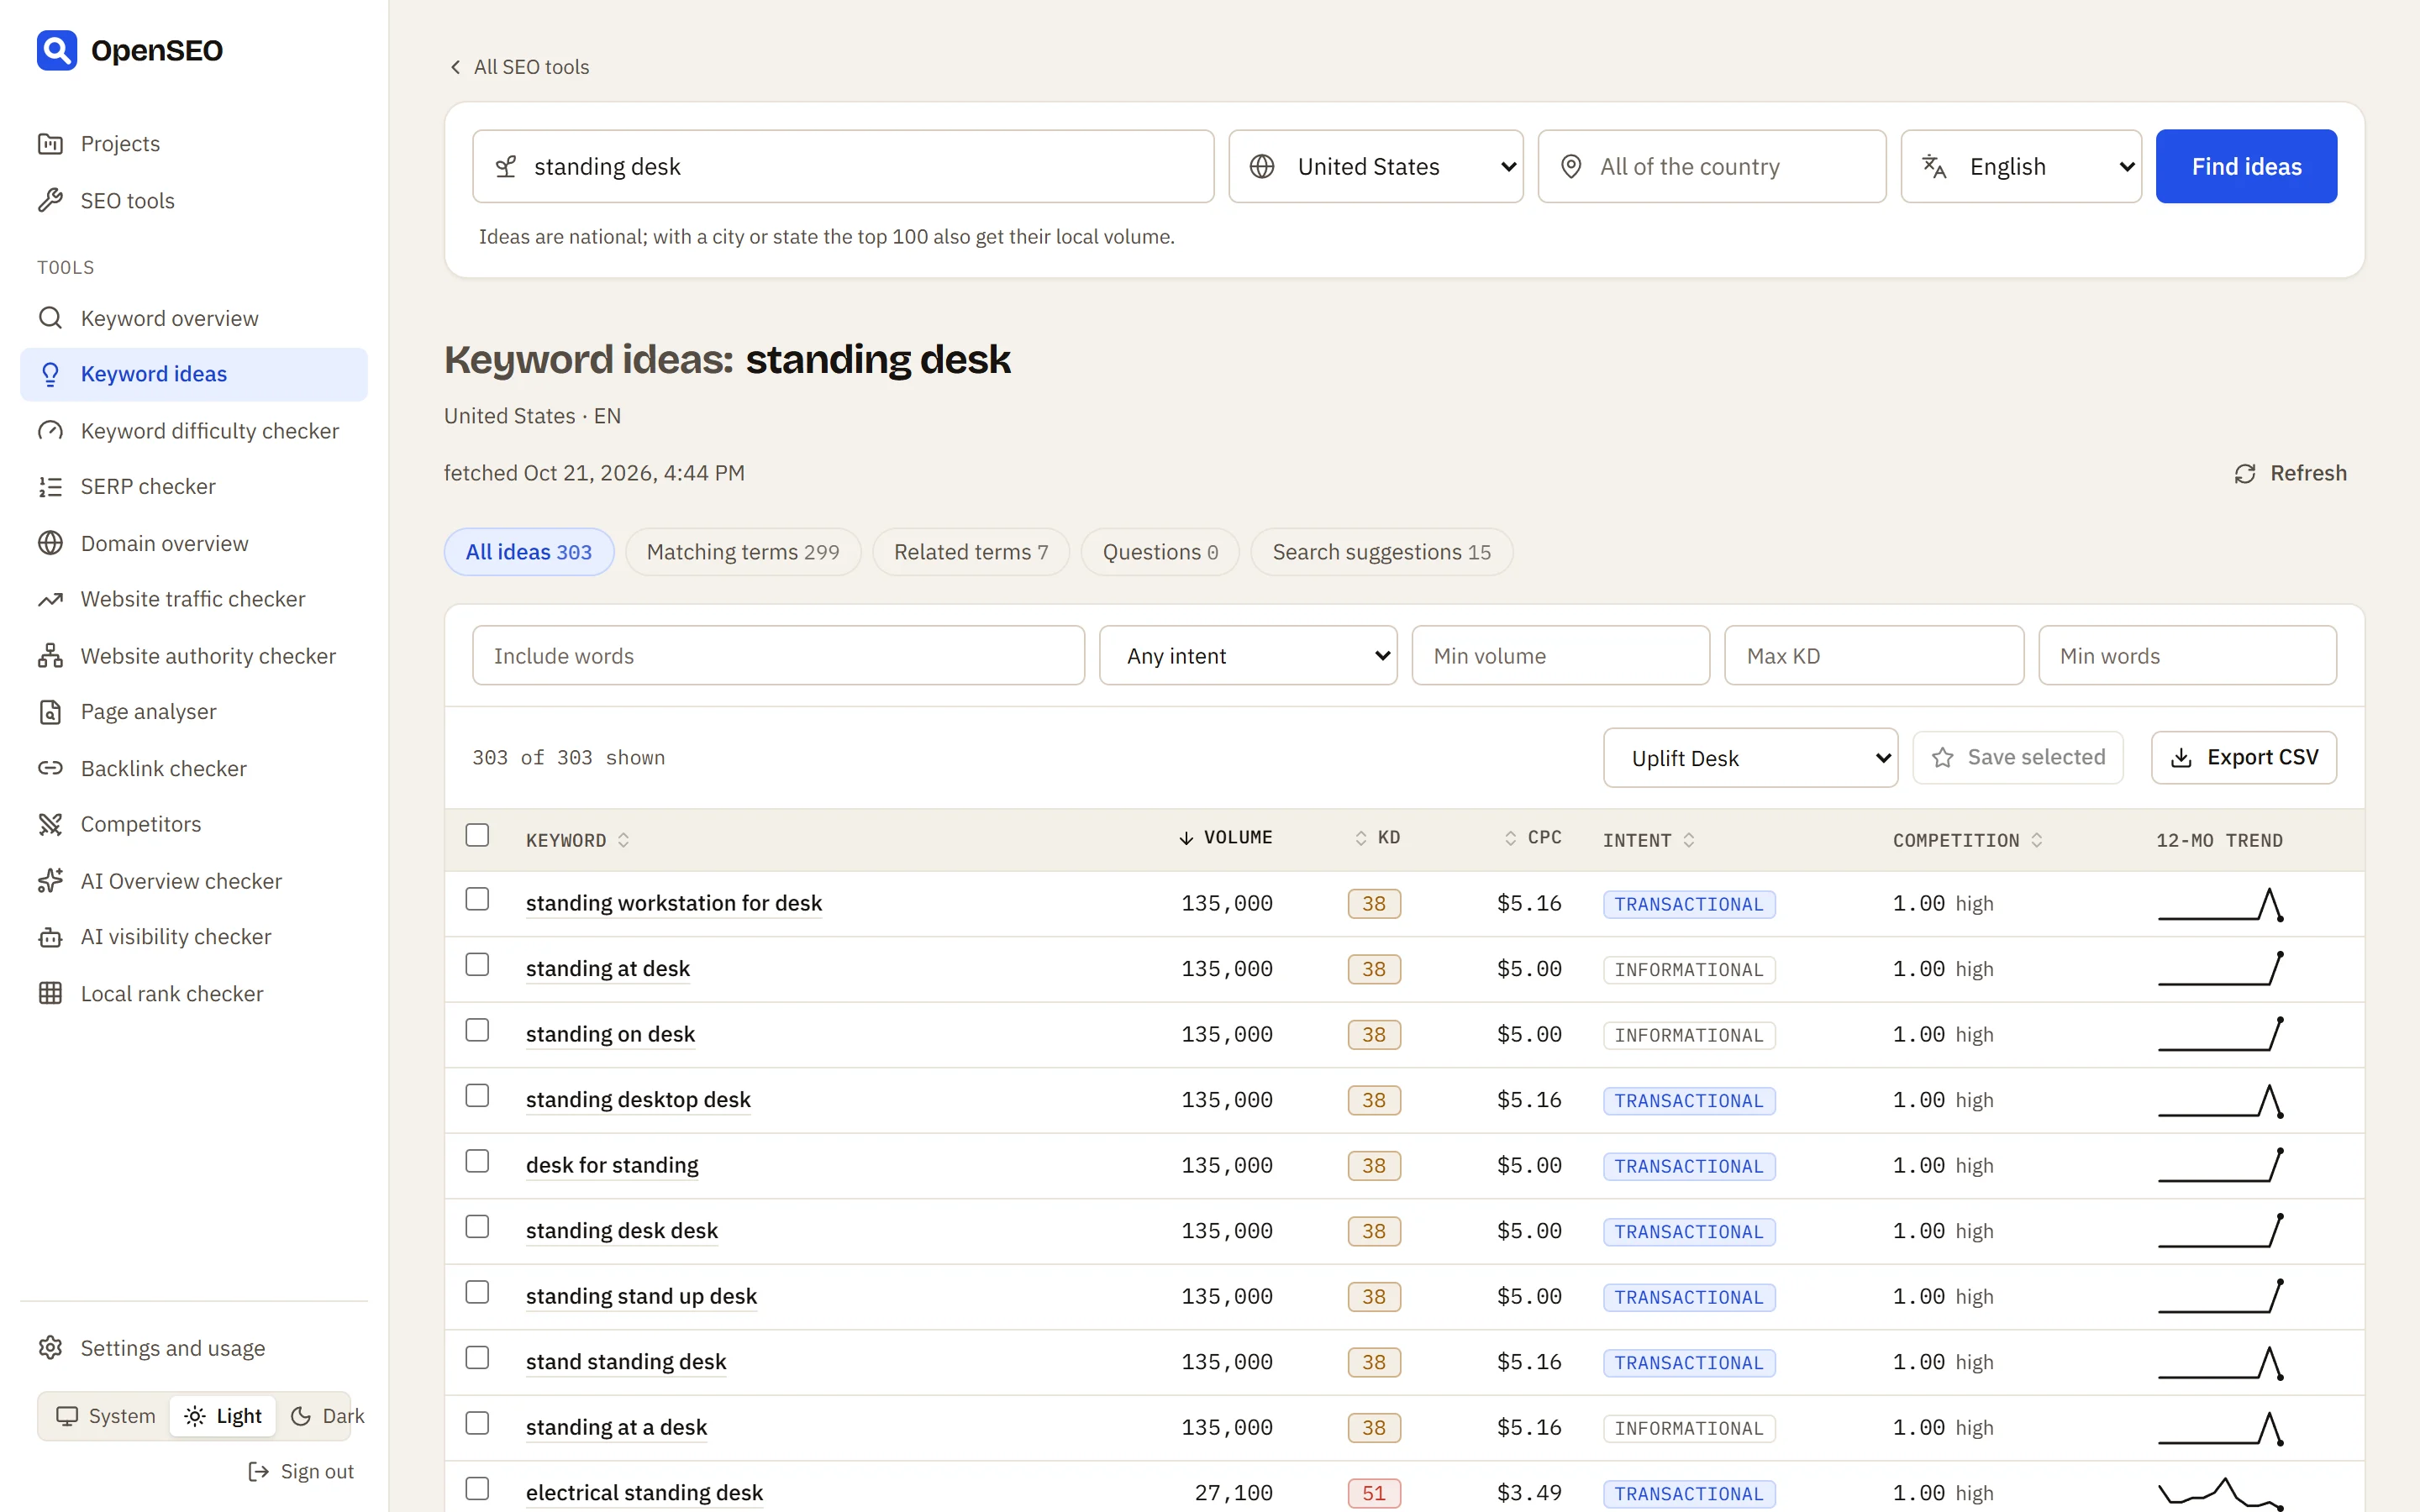This screenshot has height=1512, width=2420.
Task: Open the English language dropdown
Action: click(2021, 166)
